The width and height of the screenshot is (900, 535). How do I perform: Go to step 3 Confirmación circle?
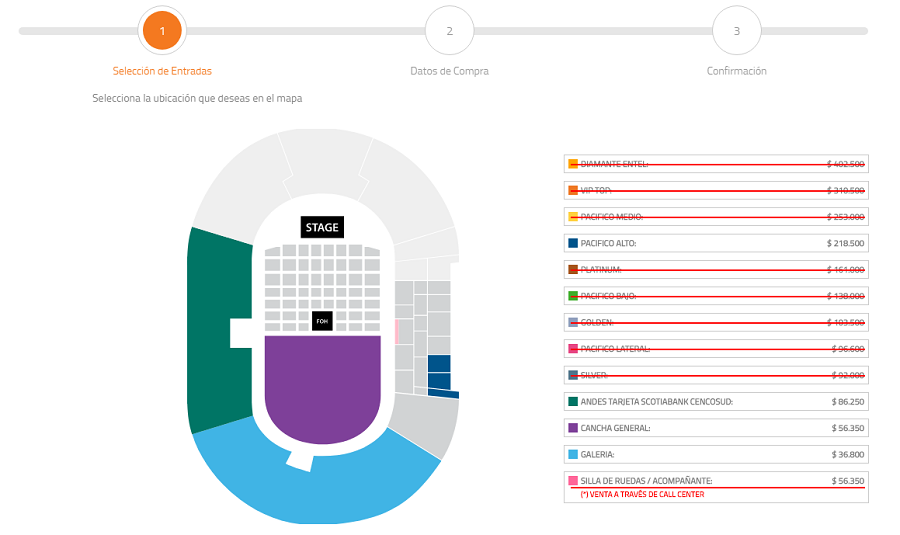pos(736,31)
